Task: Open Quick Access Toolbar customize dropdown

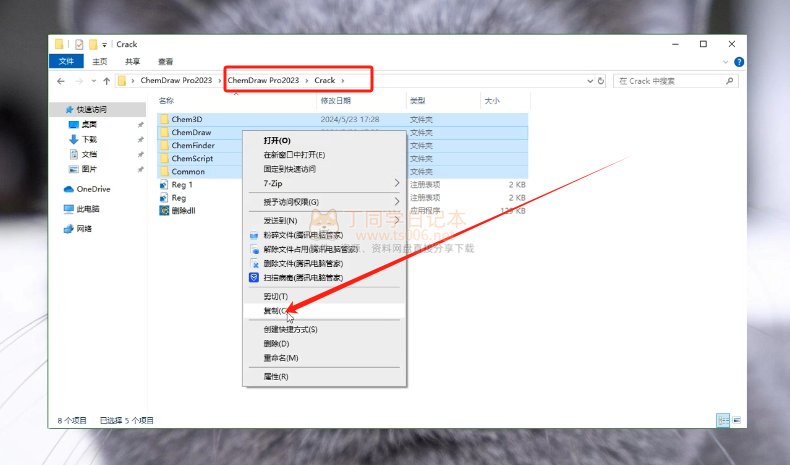Action: coord(104,45)
